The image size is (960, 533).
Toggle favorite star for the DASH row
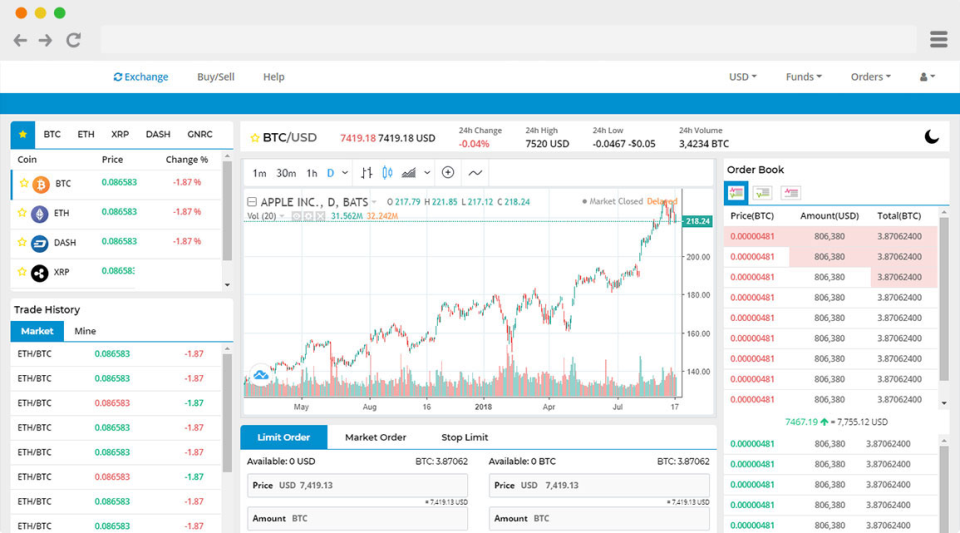[x=22, y=242]
